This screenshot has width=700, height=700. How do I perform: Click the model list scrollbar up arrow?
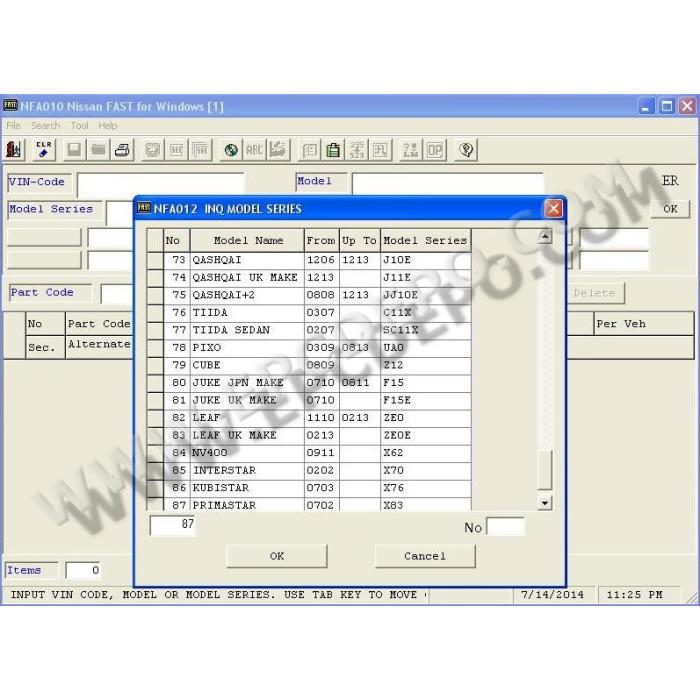(x=545, y=236)
